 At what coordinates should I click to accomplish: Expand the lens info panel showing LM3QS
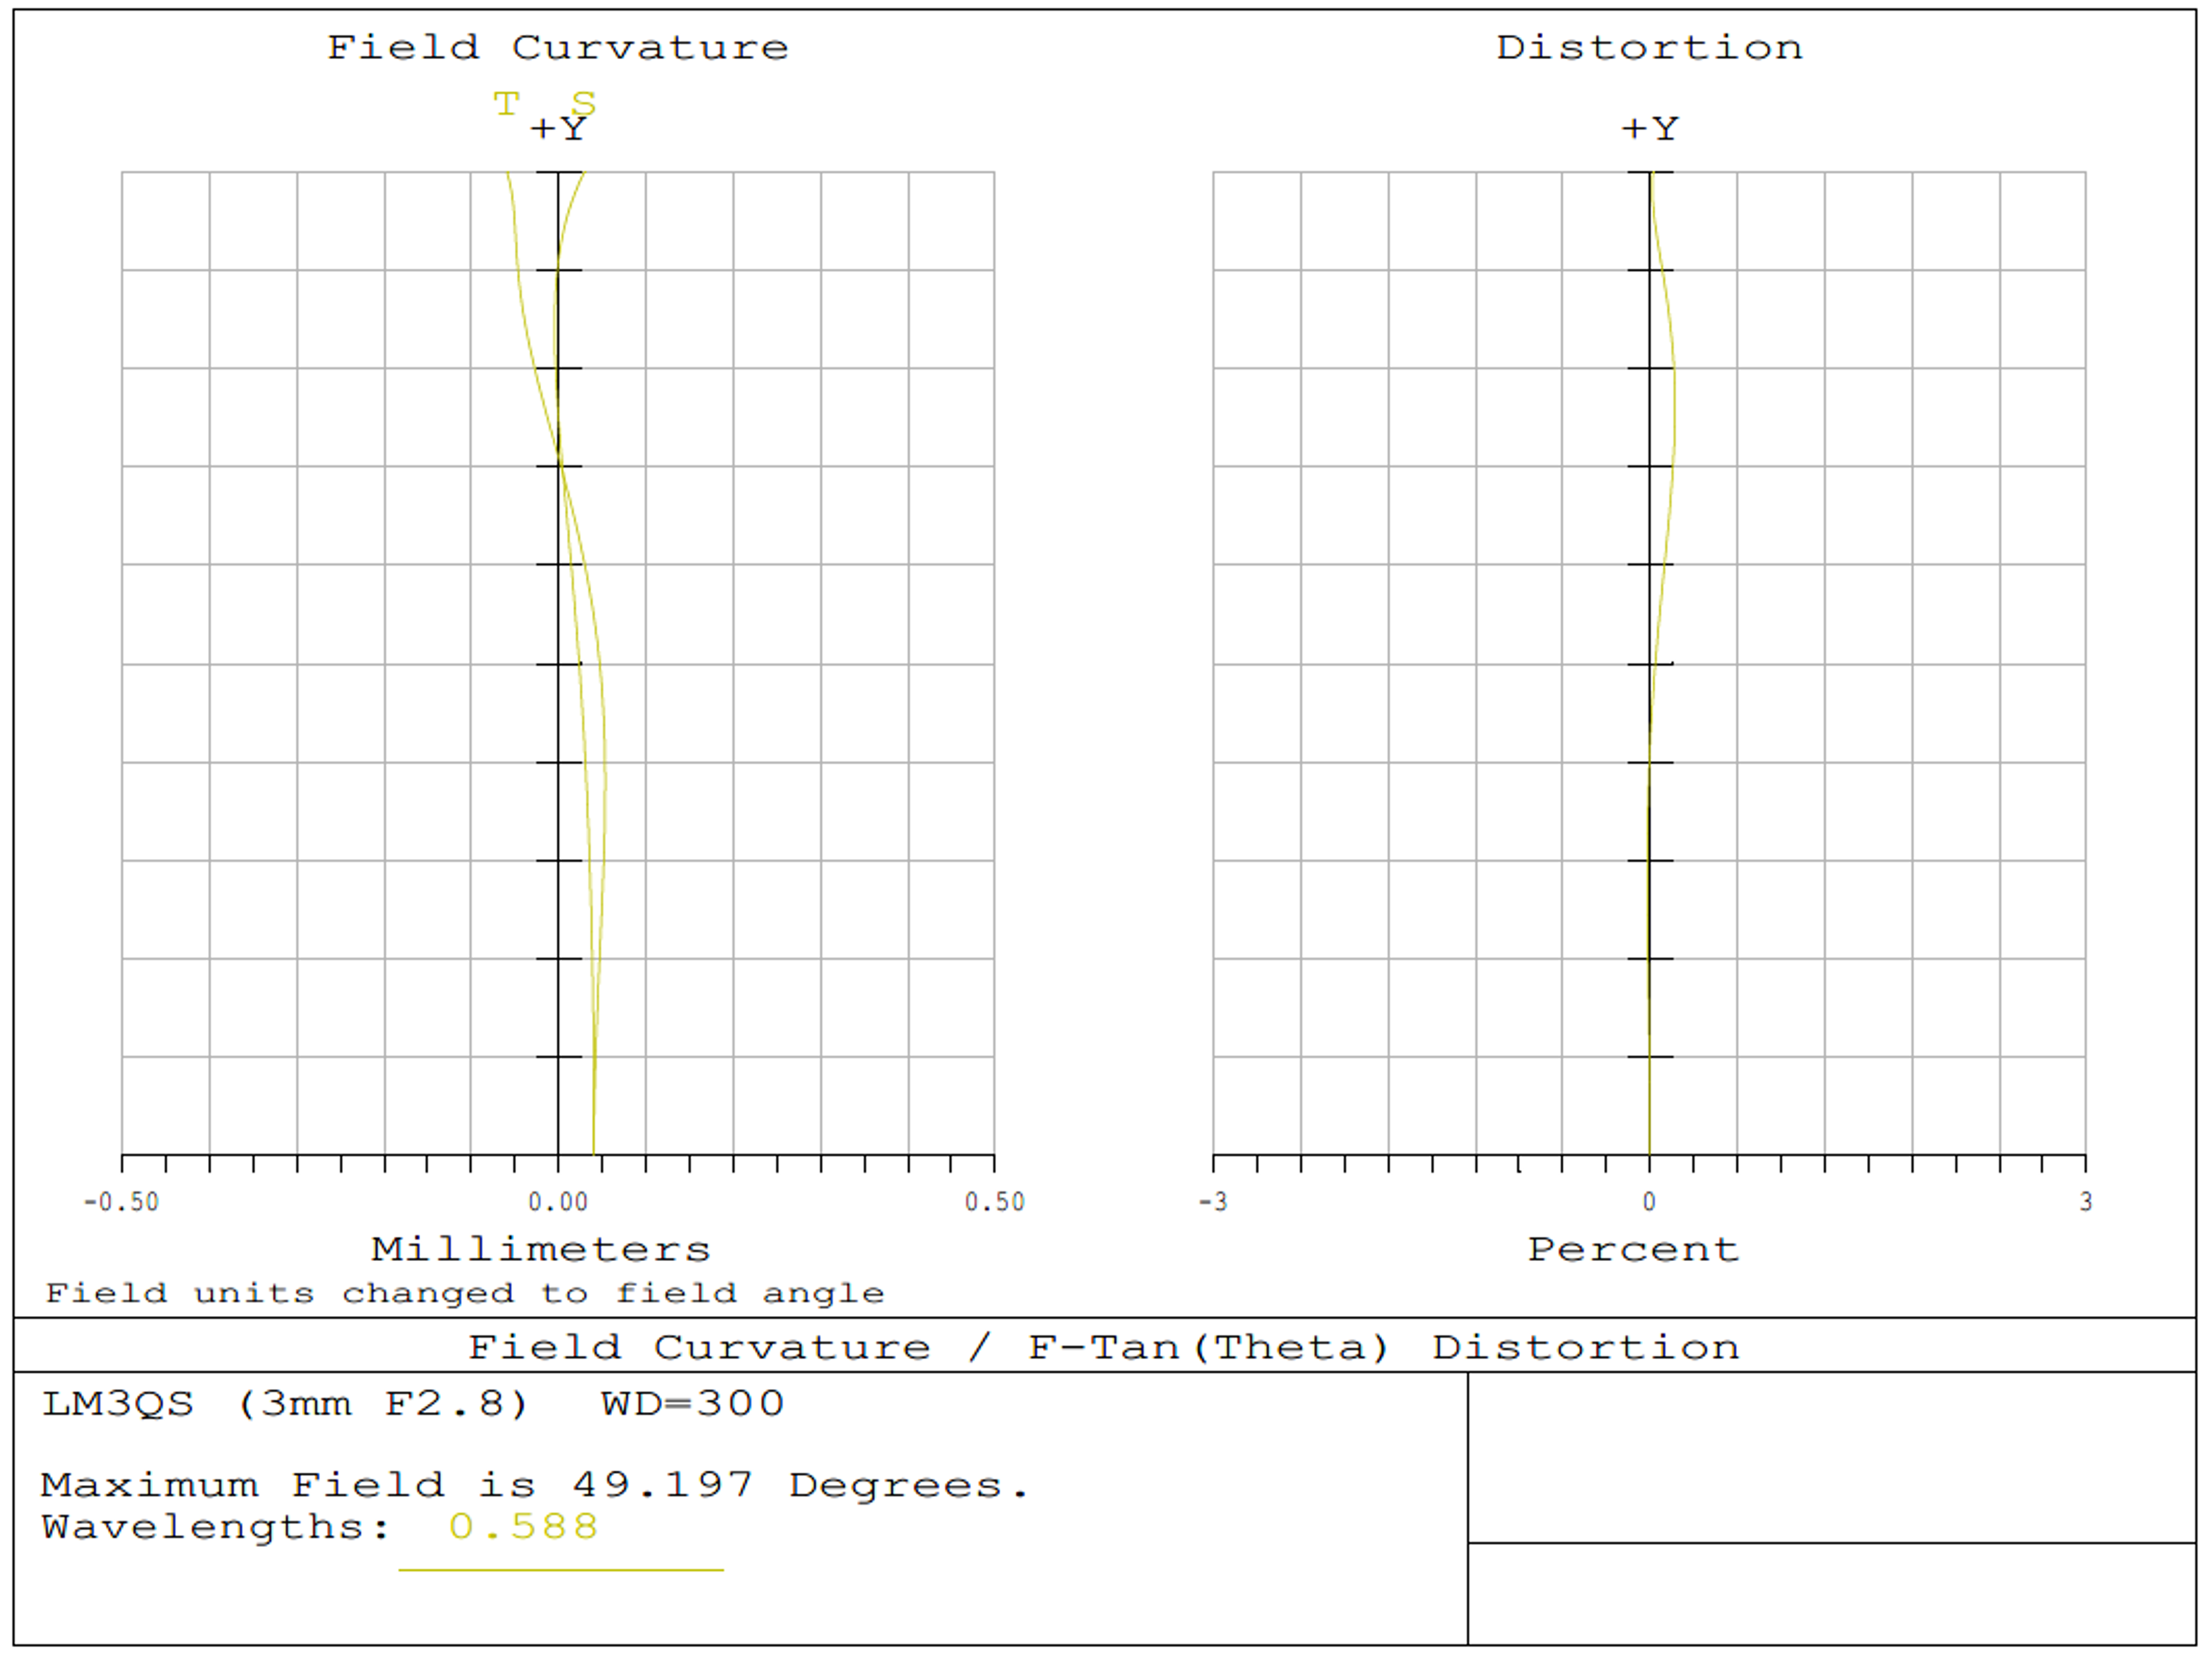point(410,1403)
